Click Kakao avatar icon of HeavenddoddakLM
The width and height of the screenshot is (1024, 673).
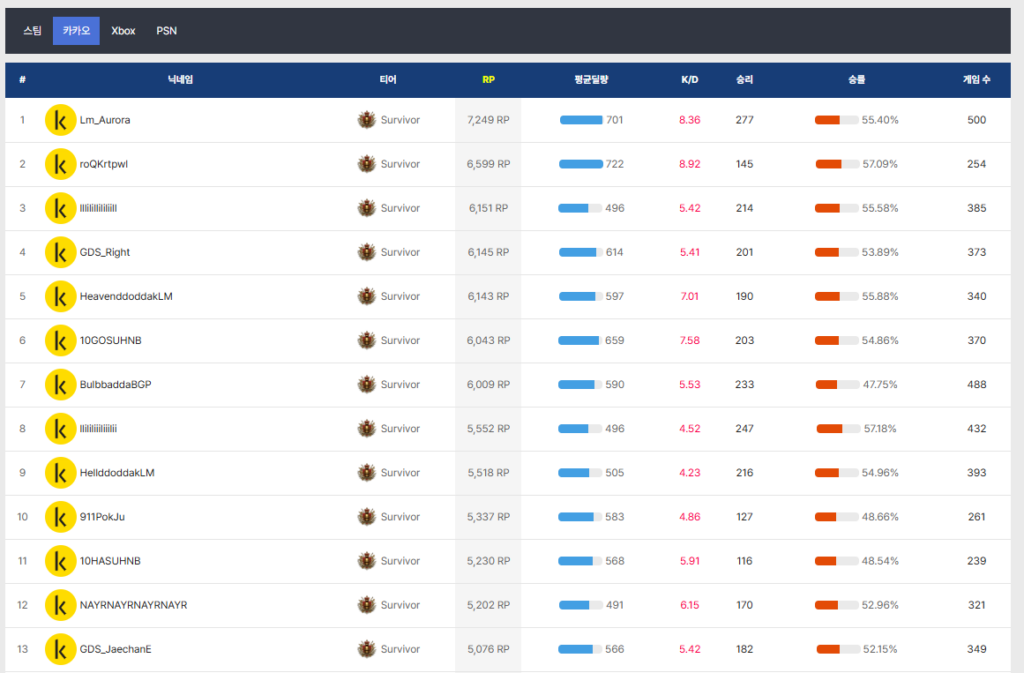click(61, 296)
